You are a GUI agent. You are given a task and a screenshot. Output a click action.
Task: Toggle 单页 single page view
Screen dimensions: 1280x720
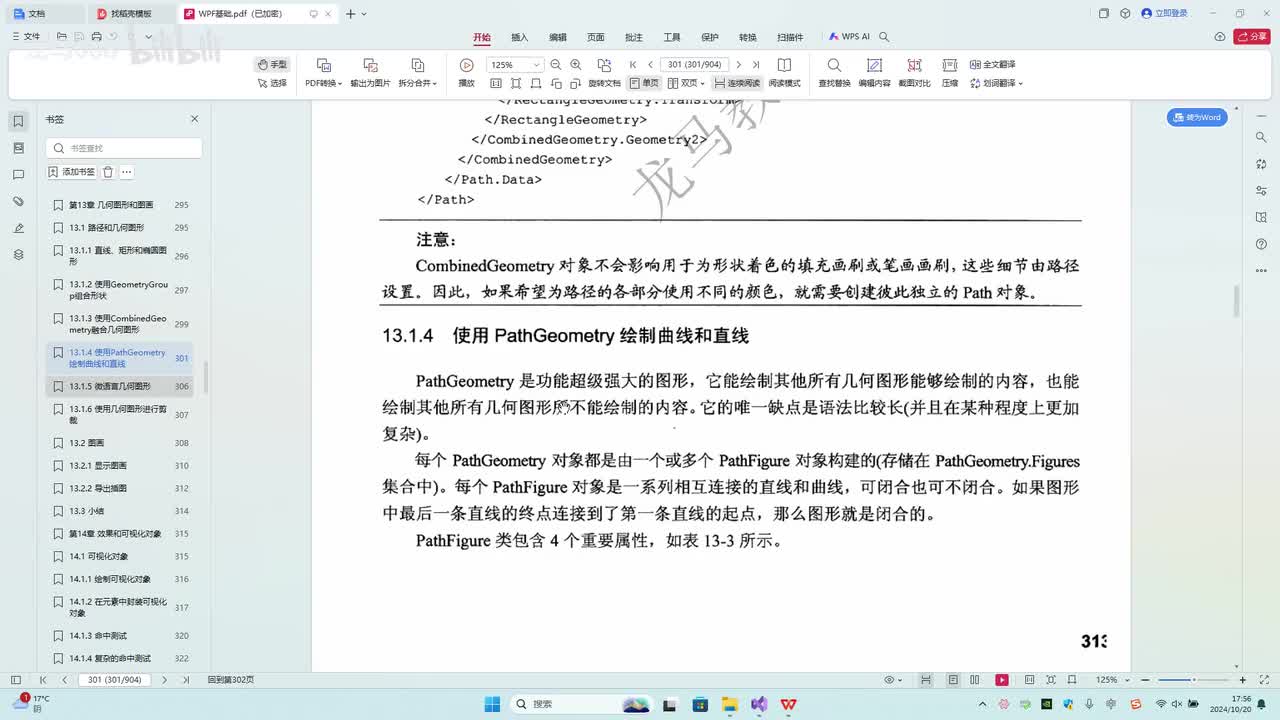pyautogui.click(x=644, y=83)
